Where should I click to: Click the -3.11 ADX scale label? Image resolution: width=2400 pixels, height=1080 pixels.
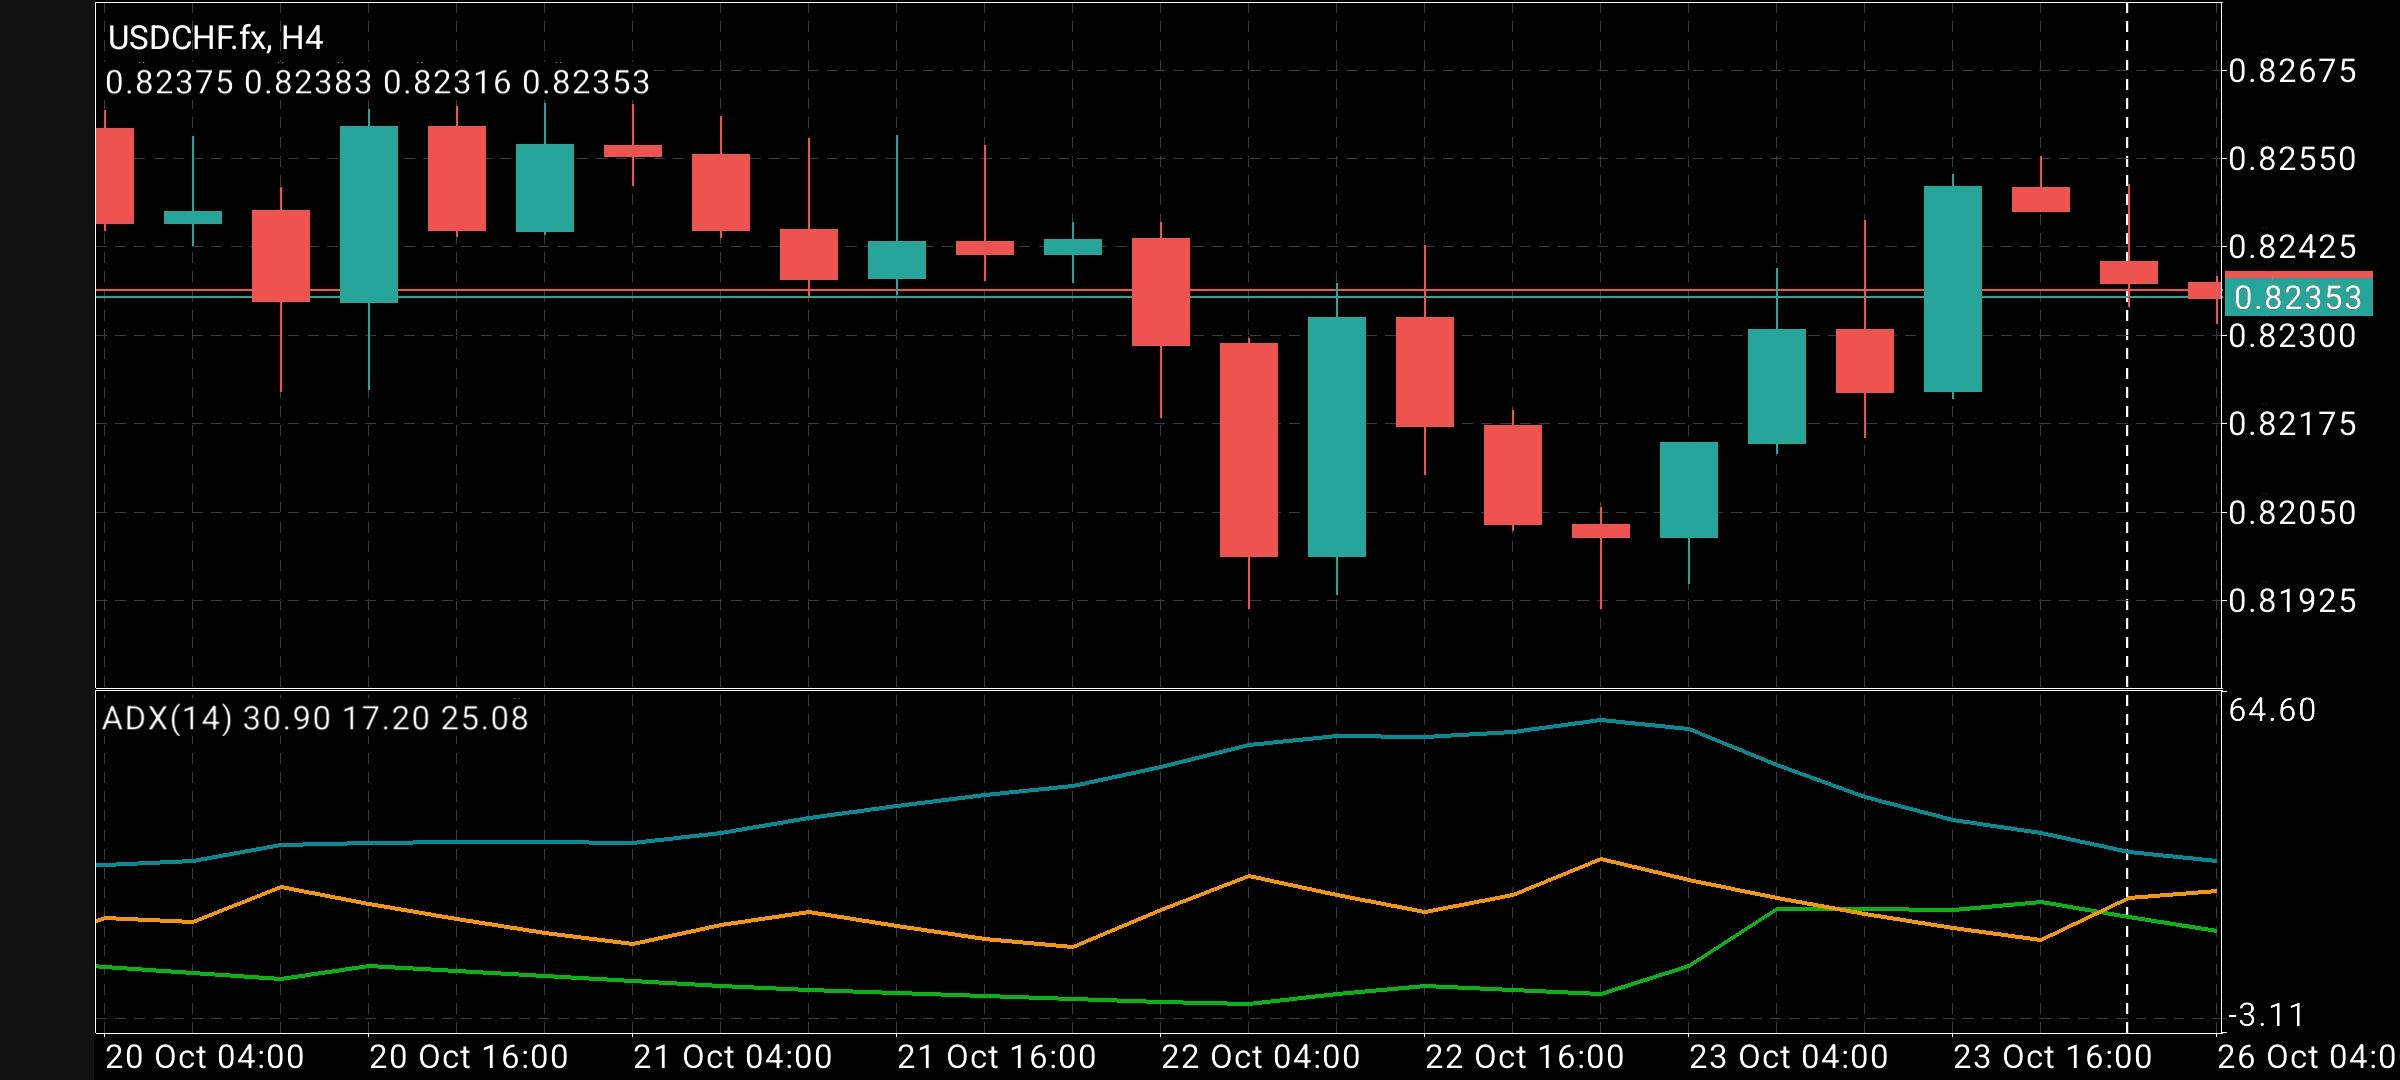(x=2266, y=1016)
